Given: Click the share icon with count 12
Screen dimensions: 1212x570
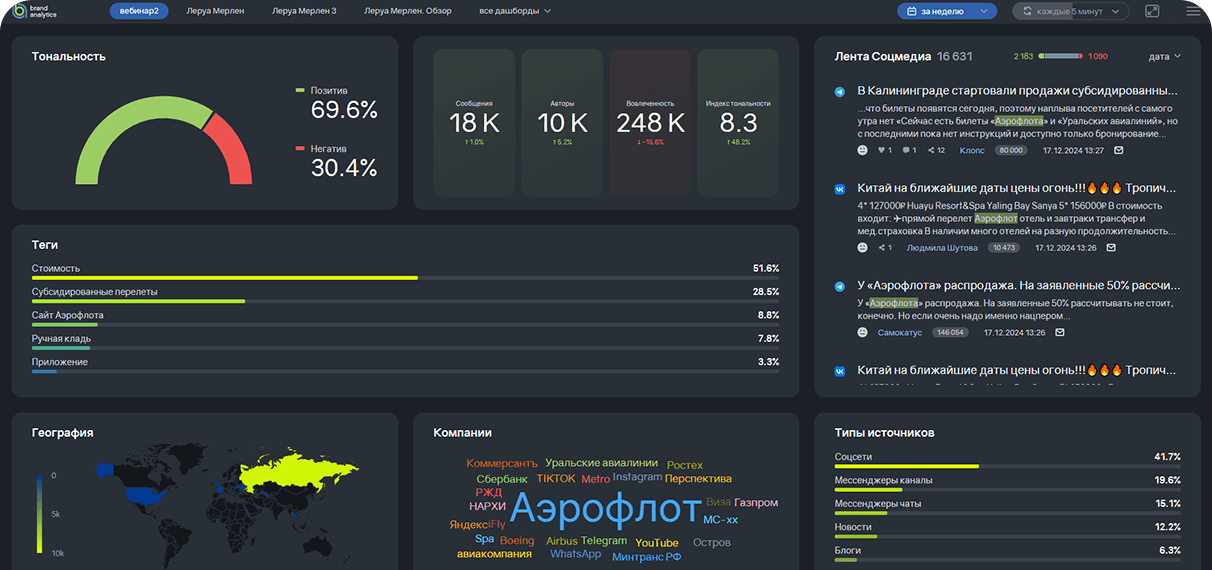Looking at the screenshot, I should pos(931,150).
